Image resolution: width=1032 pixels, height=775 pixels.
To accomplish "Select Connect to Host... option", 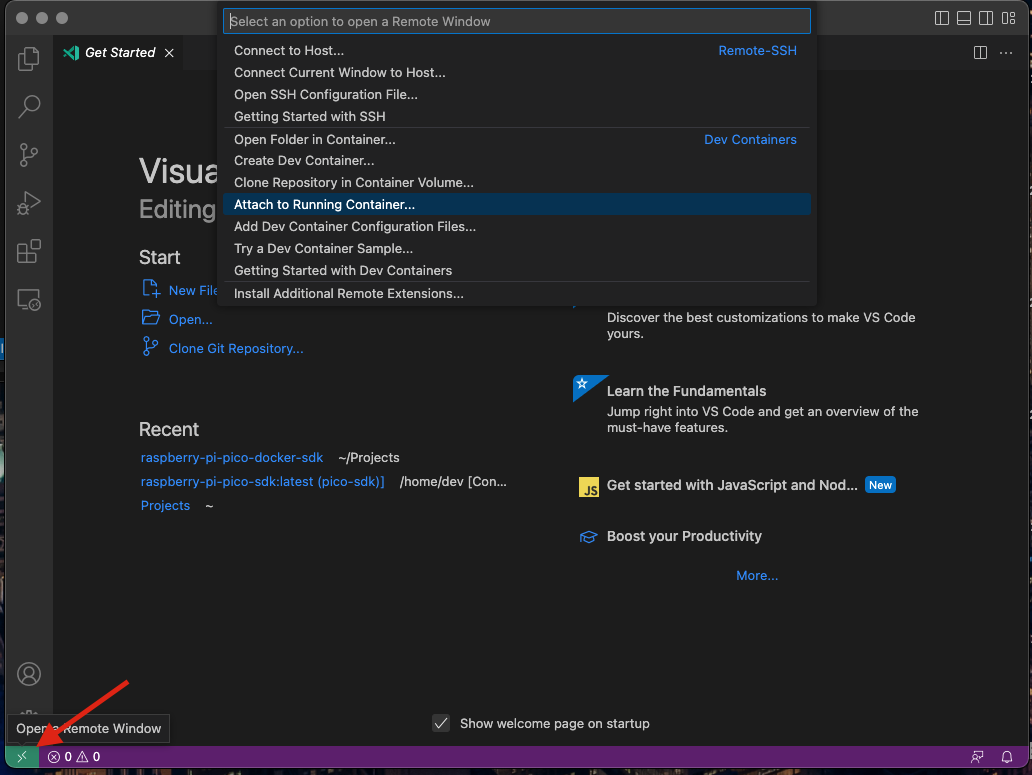I will pos(517,51).
